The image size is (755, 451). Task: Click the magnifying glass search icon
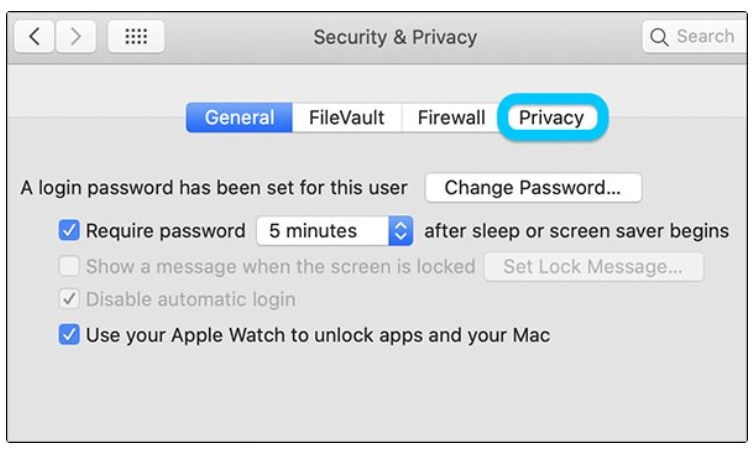(660, 37)
